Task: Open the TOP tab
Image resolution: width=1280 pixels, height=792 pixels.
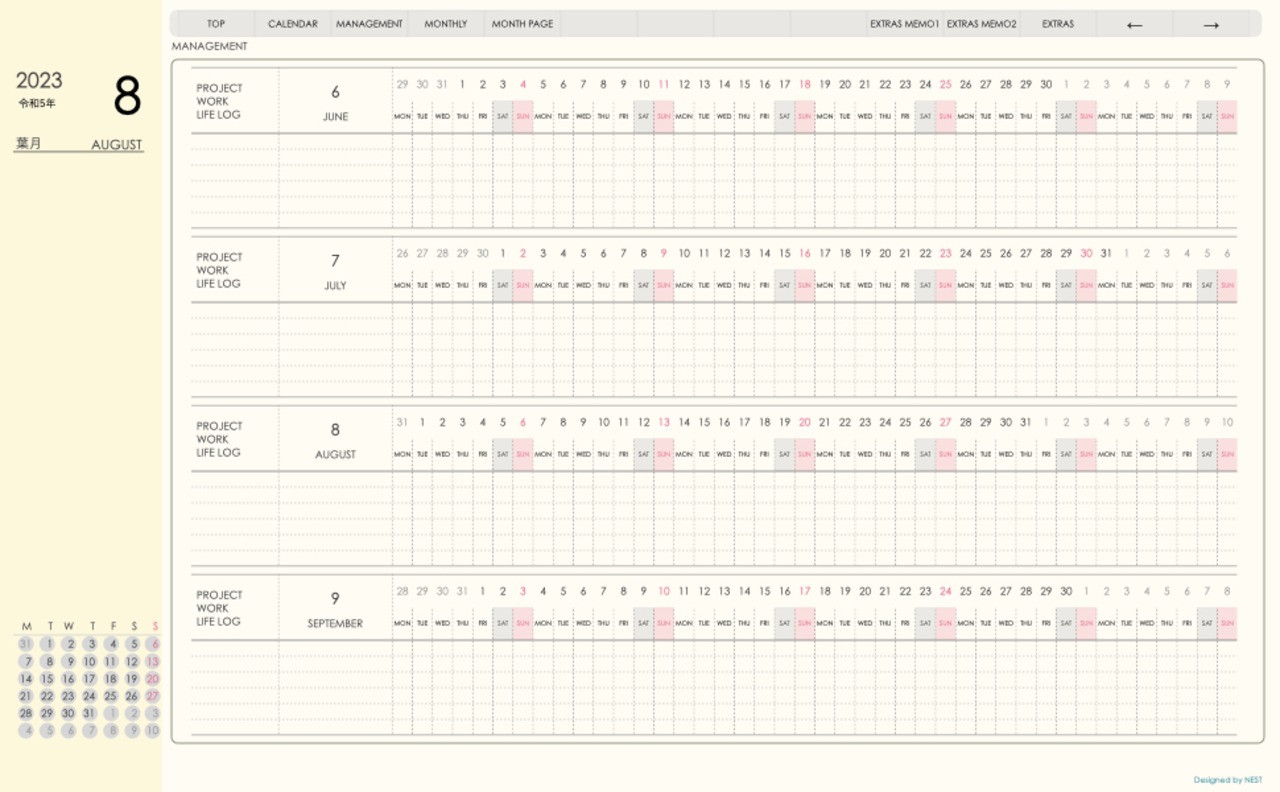Action: [x=216, y=24]
